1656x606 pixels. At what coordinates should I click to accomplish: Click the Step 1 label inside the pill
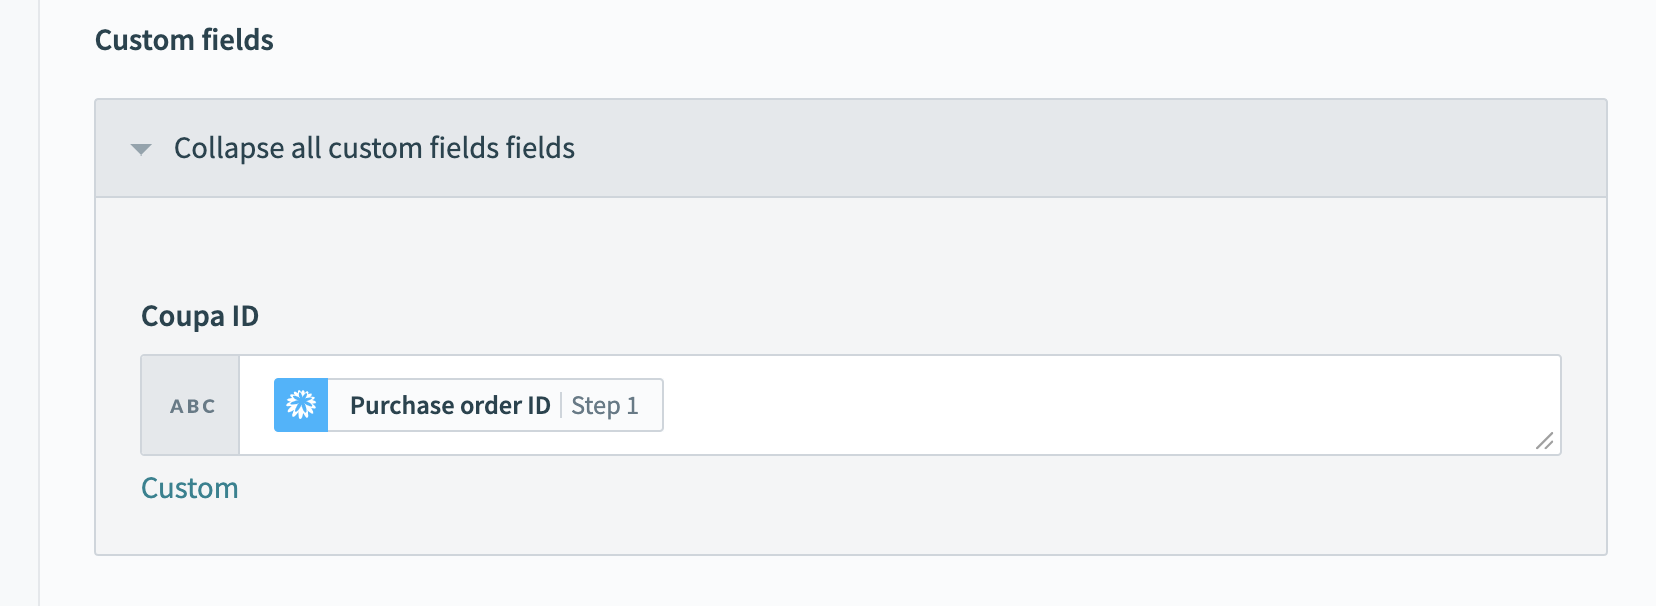[x=608, y=406]
